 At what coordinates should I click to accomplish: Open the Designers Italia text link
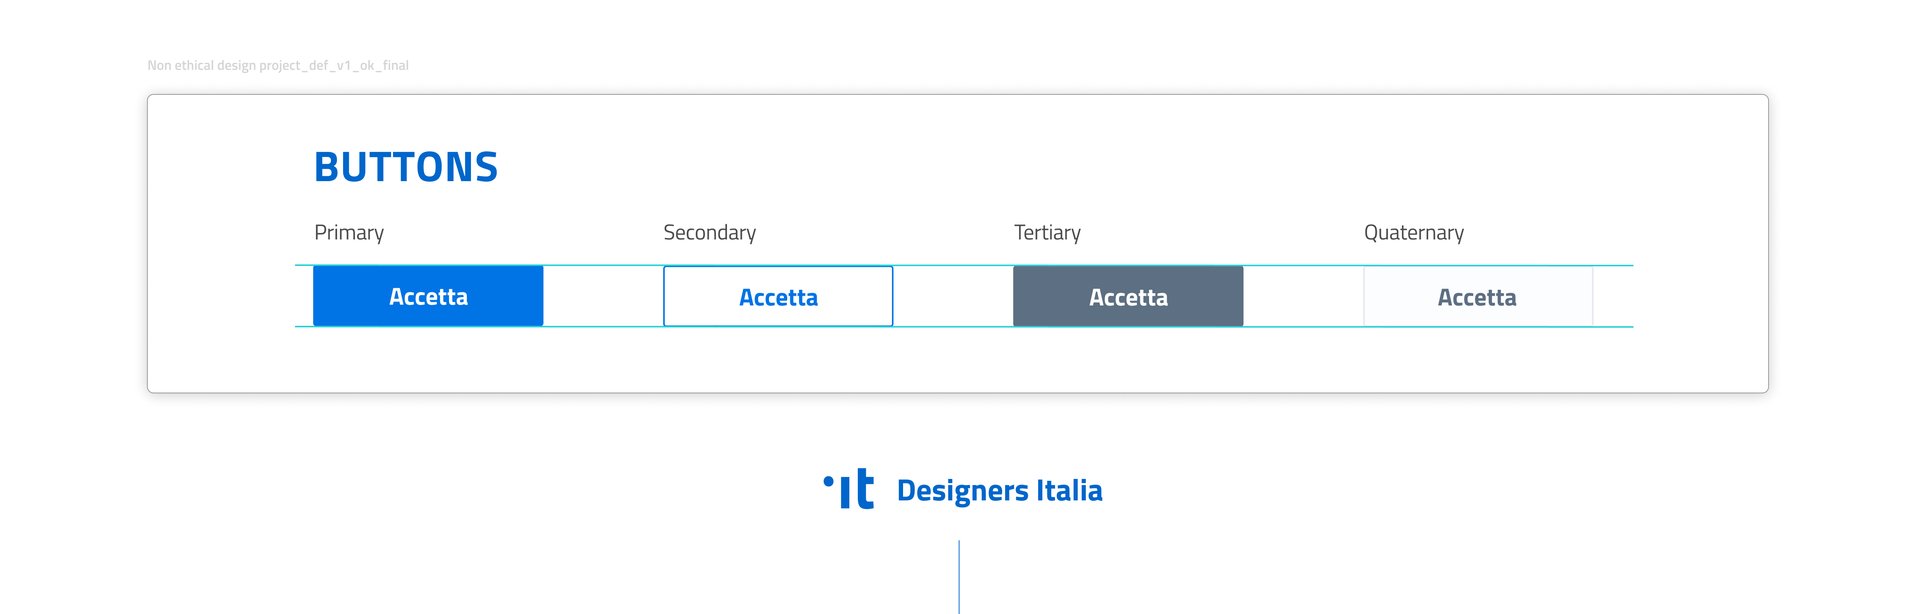pos(999,490)
